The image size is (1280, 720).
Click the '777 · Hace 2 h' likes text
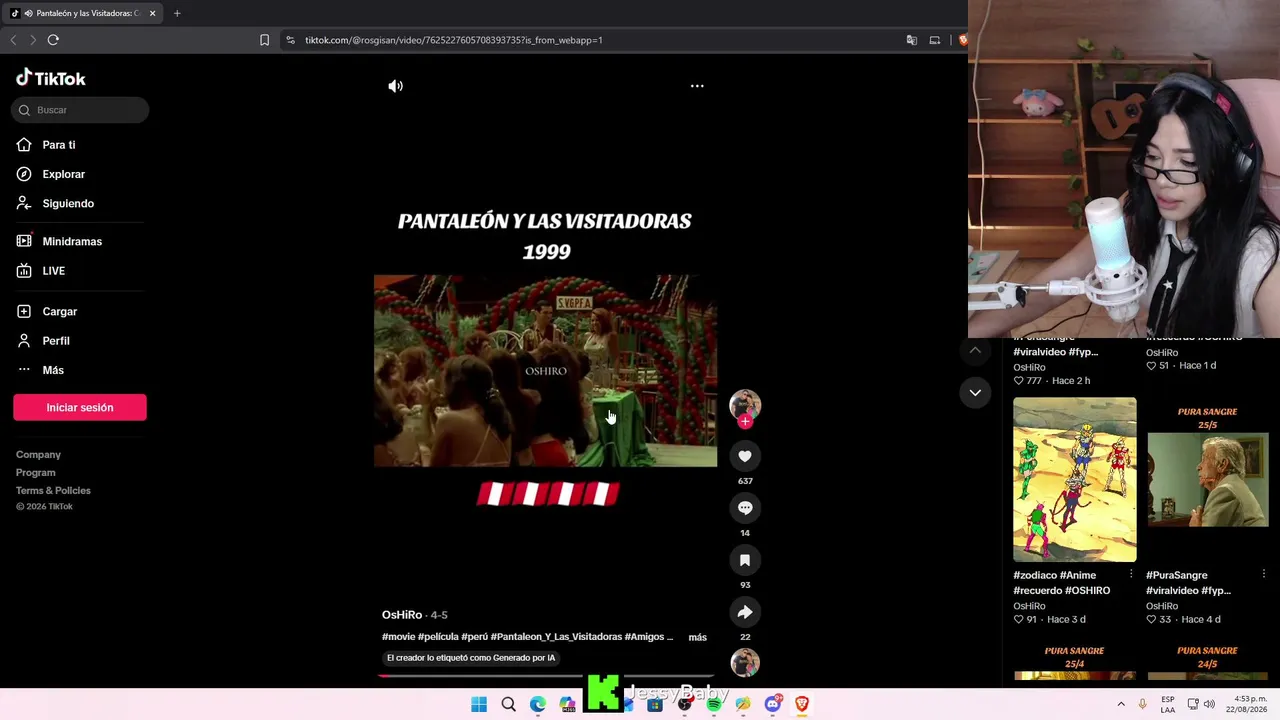tap(1052, 381)
